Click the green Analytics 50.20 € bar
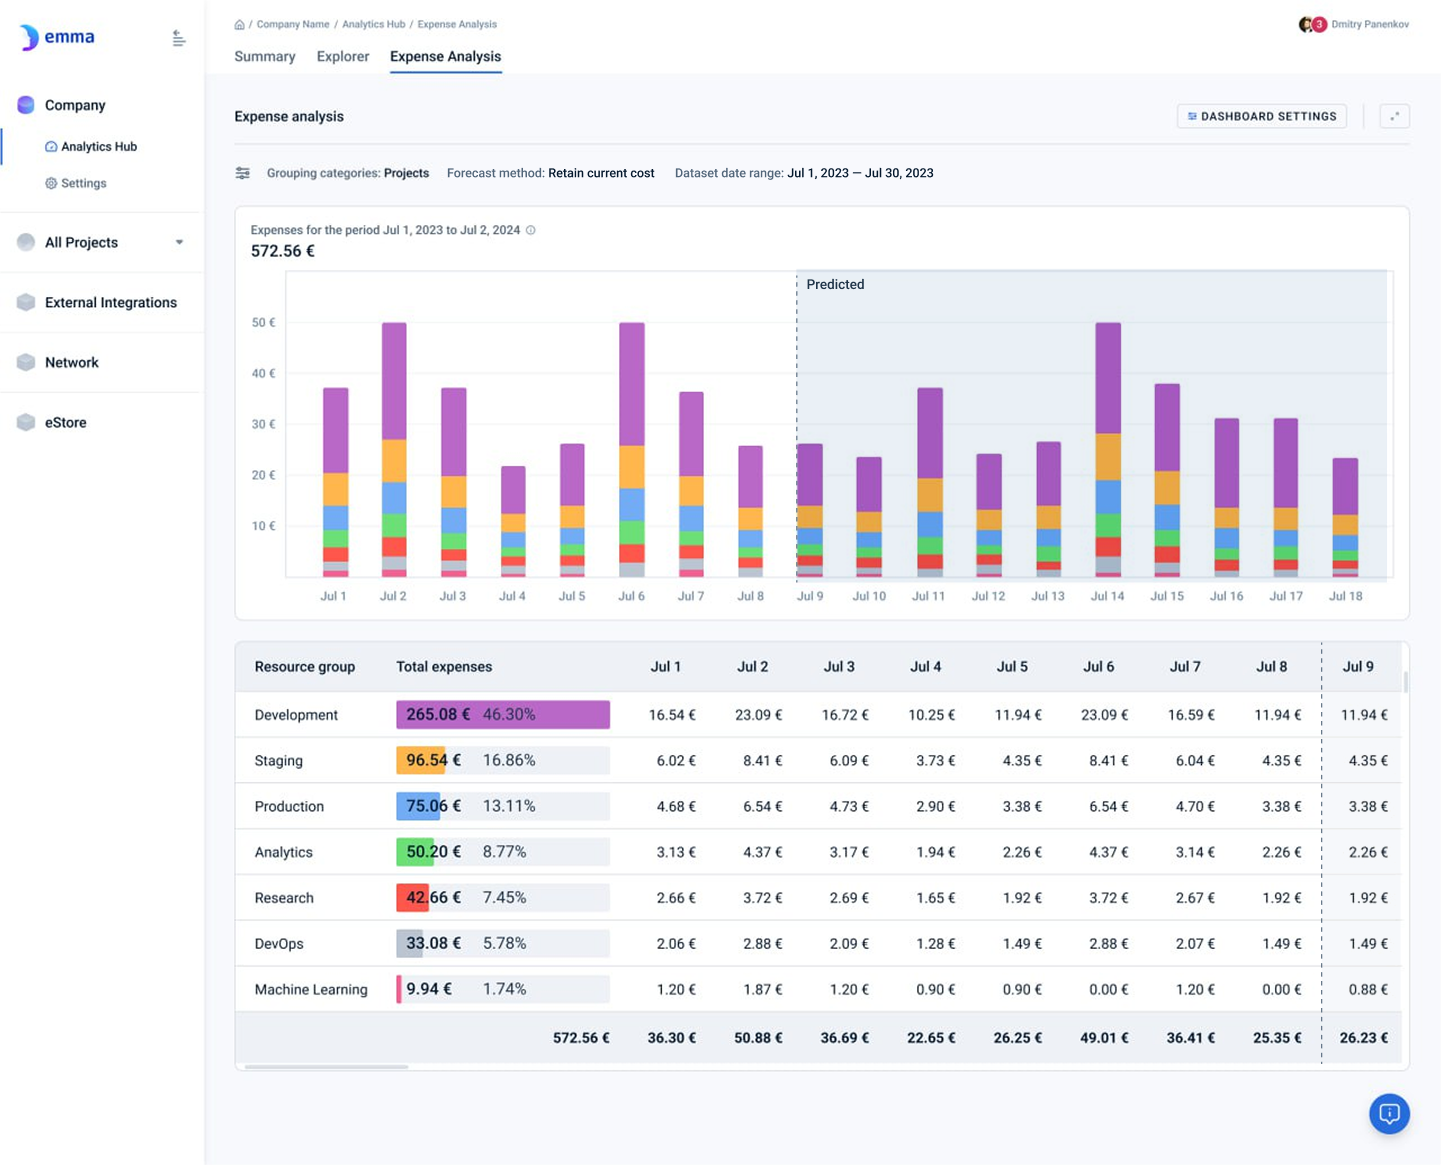Screen dimensions: 1441x1165 (415, 852)
